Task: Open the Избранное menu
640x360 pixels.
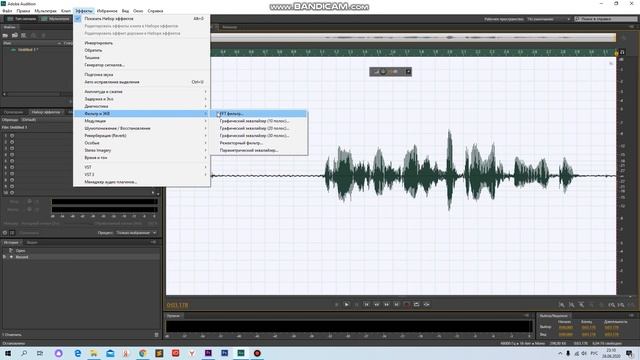Action: point(107,11)
